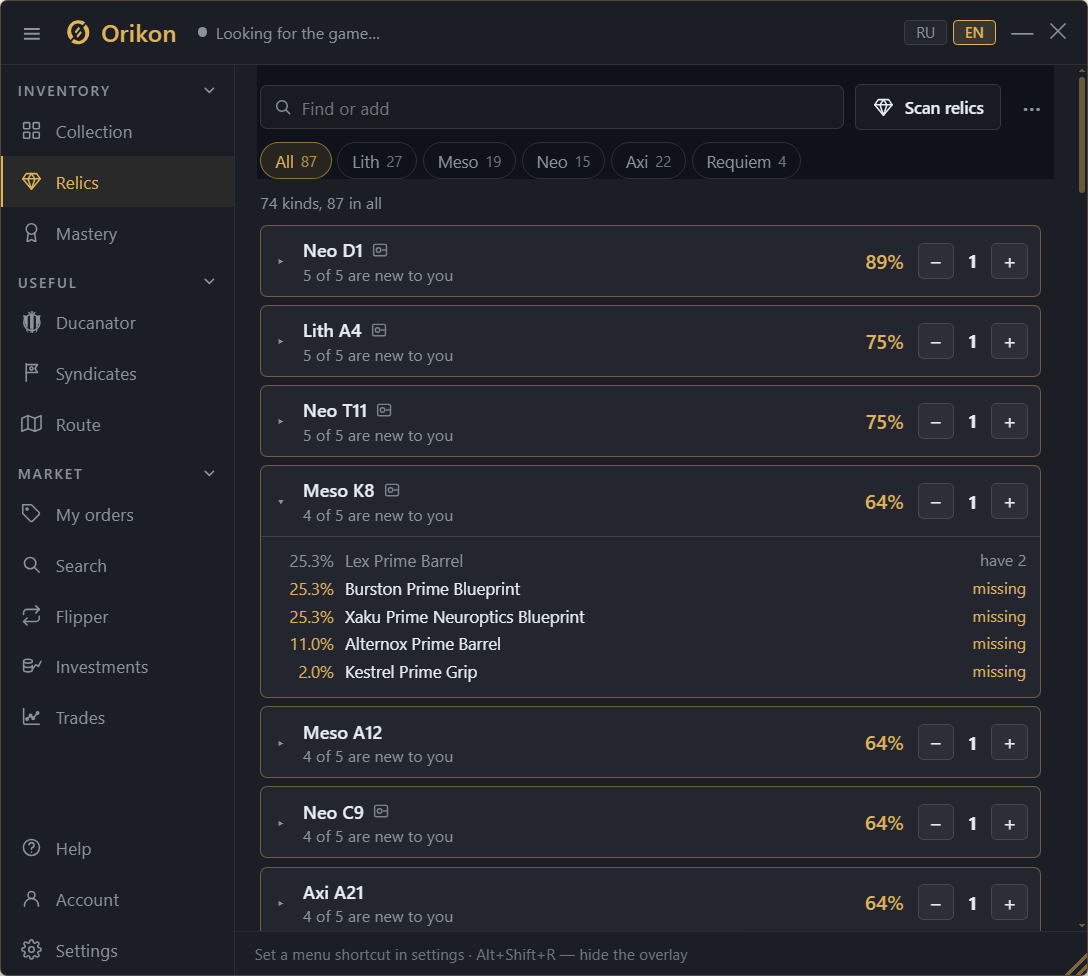The width and height of the screenshot is (1088, 976).
Task: Click the vertical scrollbar thumb
Action: point(1082,134)
